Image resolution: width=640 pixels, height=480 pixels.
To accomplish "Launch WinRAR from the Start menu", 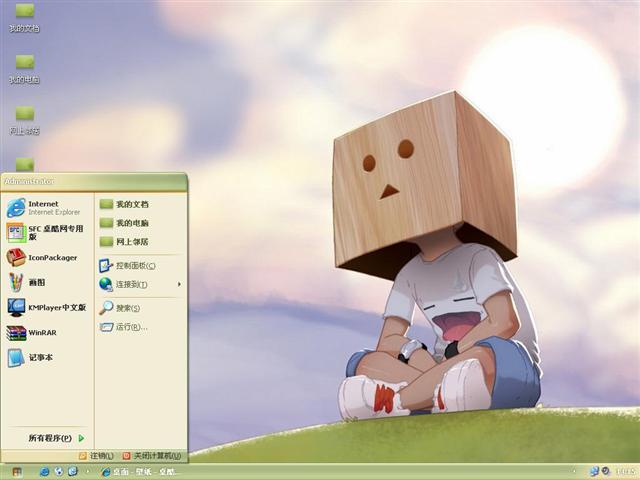I will coord(40,332).
